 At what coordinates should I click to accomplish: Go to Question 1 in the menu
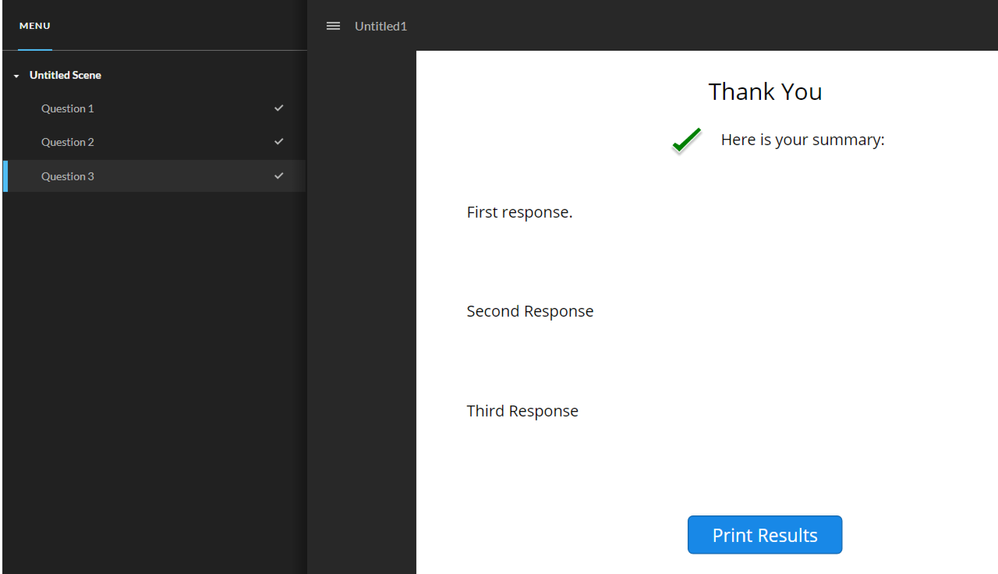pyautogui.click(x=67, y=108)
